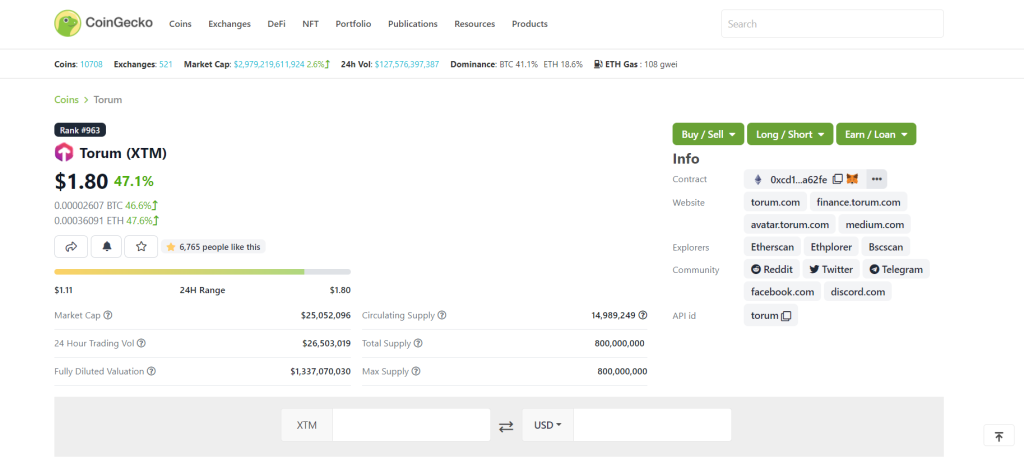
Task: Open the Publications menu
Action: (x=413, y=24)
